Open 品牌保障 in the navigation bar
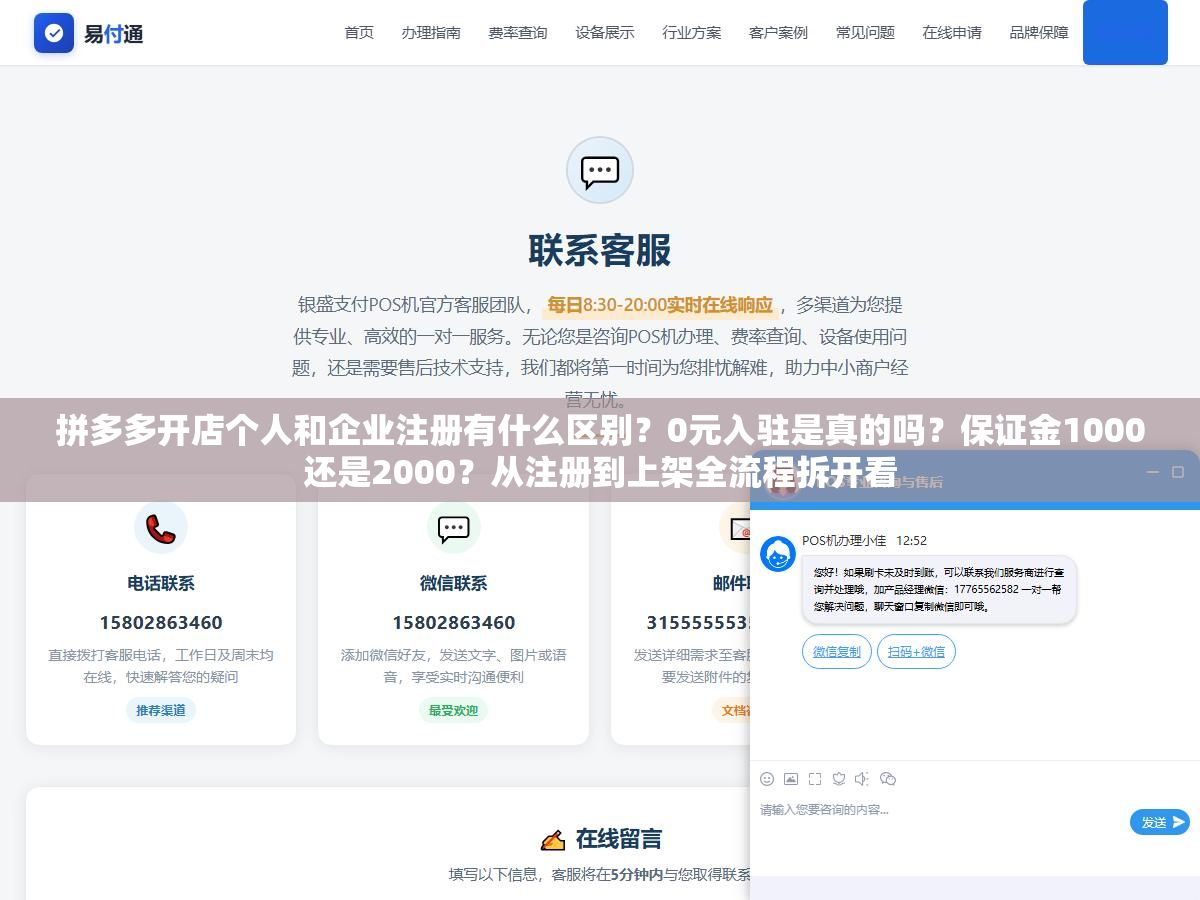Image resolution: width=1200 pixels, height=900 pixels. coord(1039,33)
